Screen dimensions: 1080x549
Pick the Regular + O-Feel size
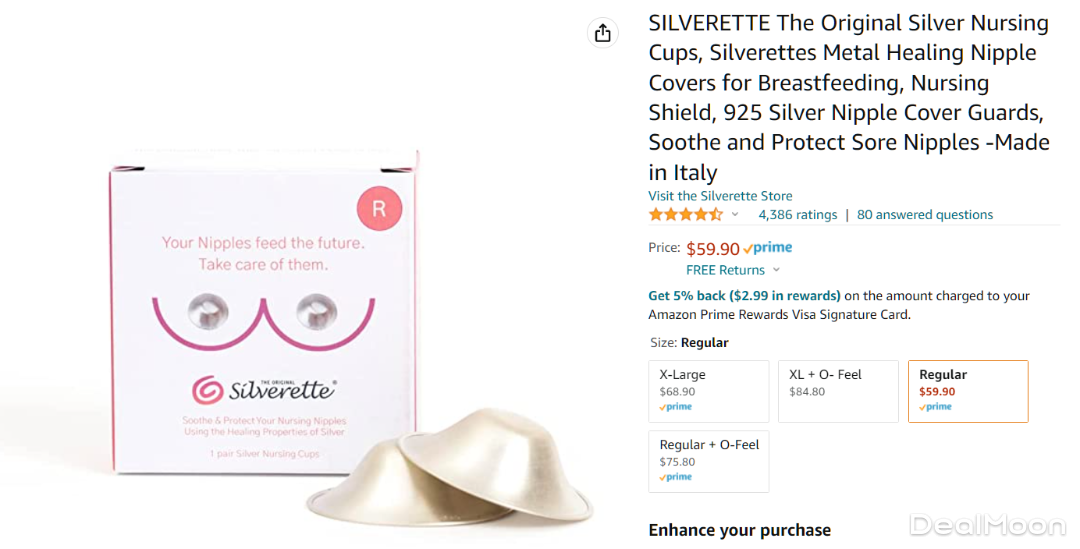709,462
